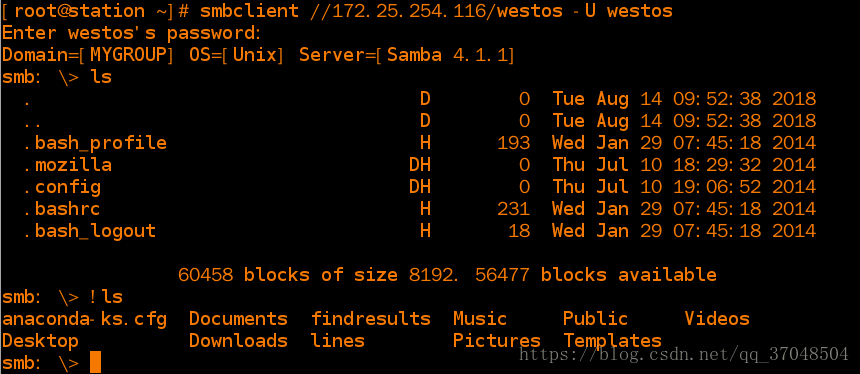Click the Server=[Samba 4.1.1] text
Screen dimensions: 860x374
(407, 55)
